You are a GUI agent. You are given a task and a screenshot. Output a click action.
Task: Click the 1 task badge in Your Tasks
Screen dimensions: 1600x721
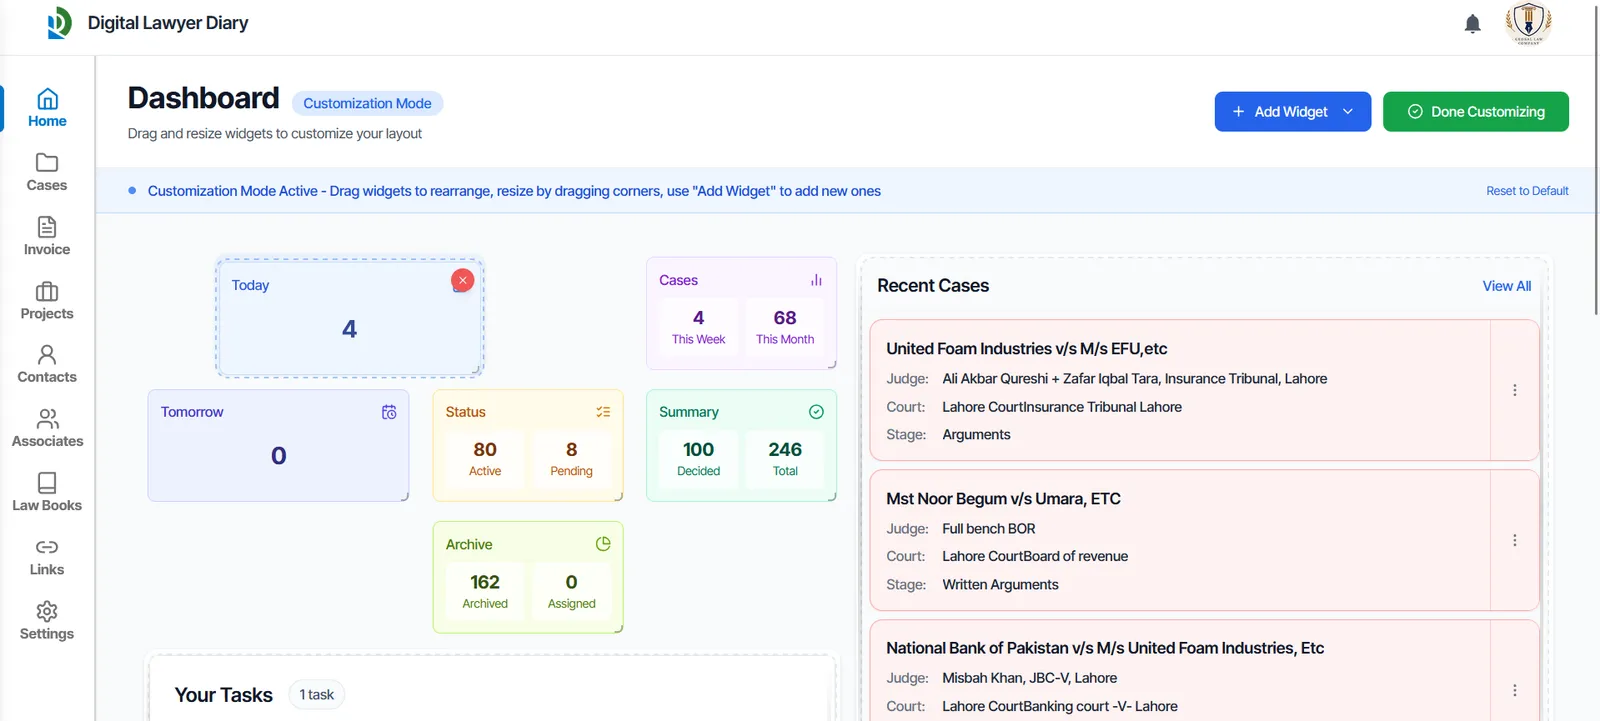(x=316, y=695)
